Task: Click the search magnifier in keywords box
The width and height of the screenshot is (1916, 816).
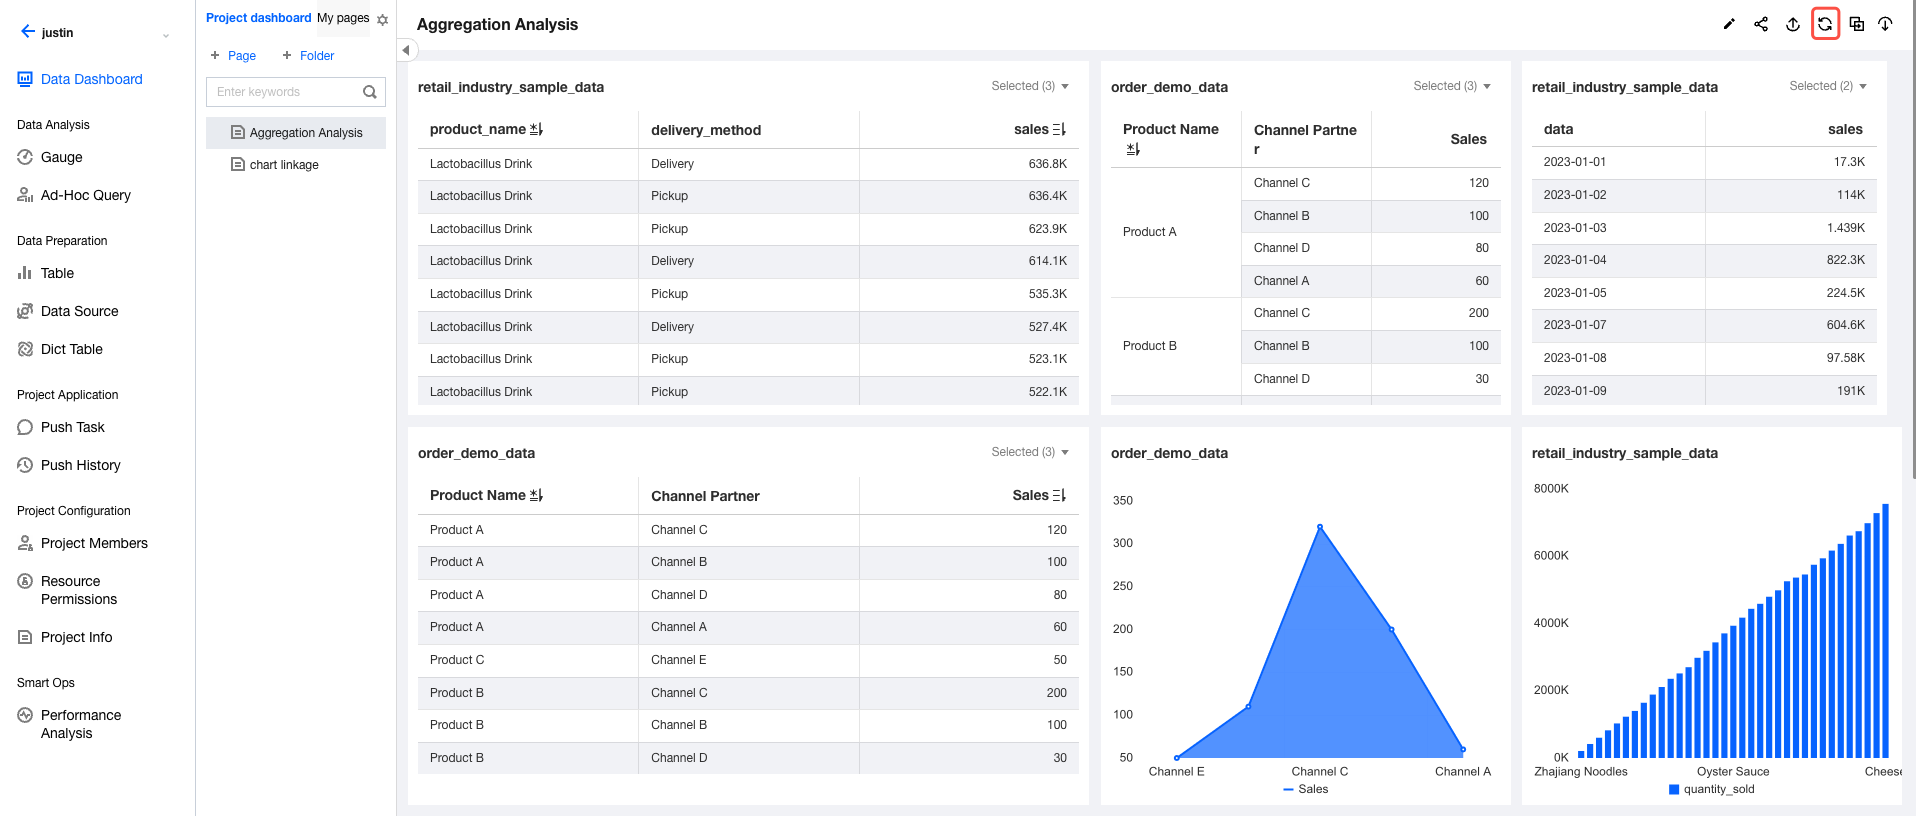Action: (370, 92)
